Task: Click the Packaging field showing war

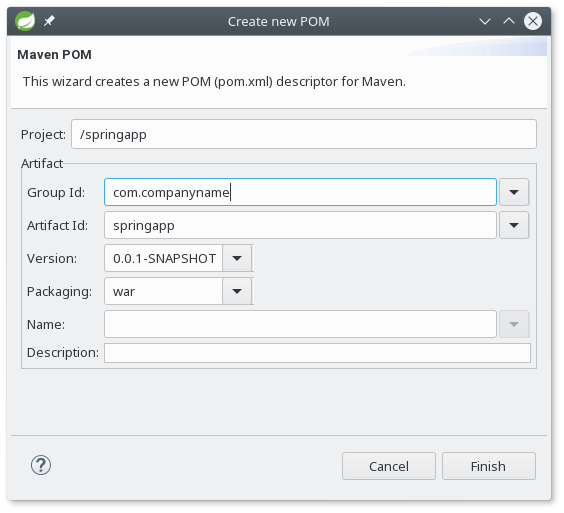Action: click(x=164, y=291)
